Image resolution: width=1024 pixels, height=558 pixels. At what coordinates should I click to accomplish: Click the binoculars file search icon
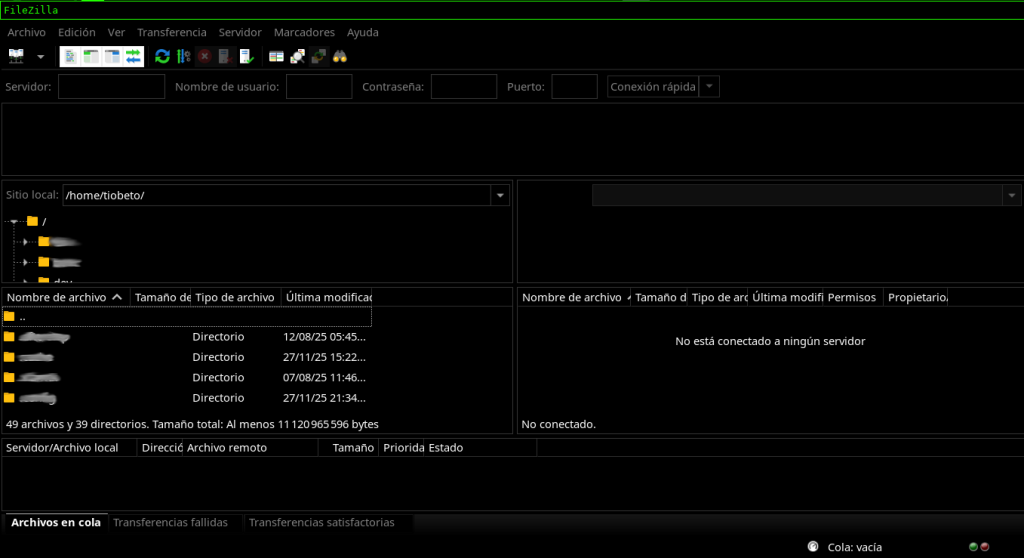point(339,57)
